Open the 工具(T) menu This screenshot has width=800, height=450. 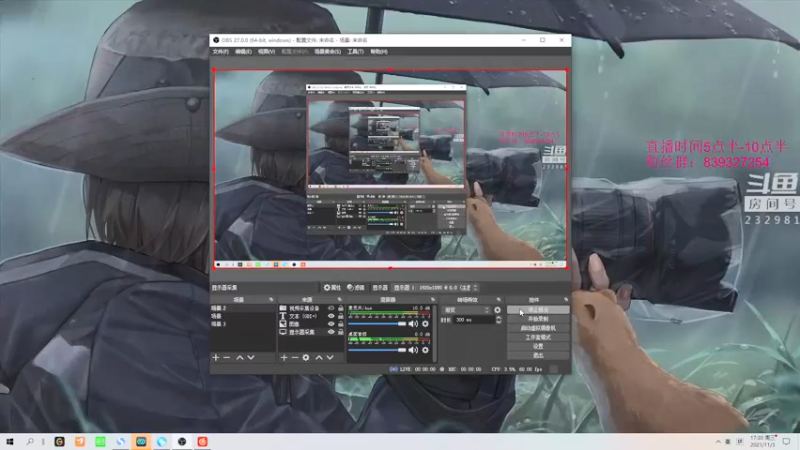[355, 52]
